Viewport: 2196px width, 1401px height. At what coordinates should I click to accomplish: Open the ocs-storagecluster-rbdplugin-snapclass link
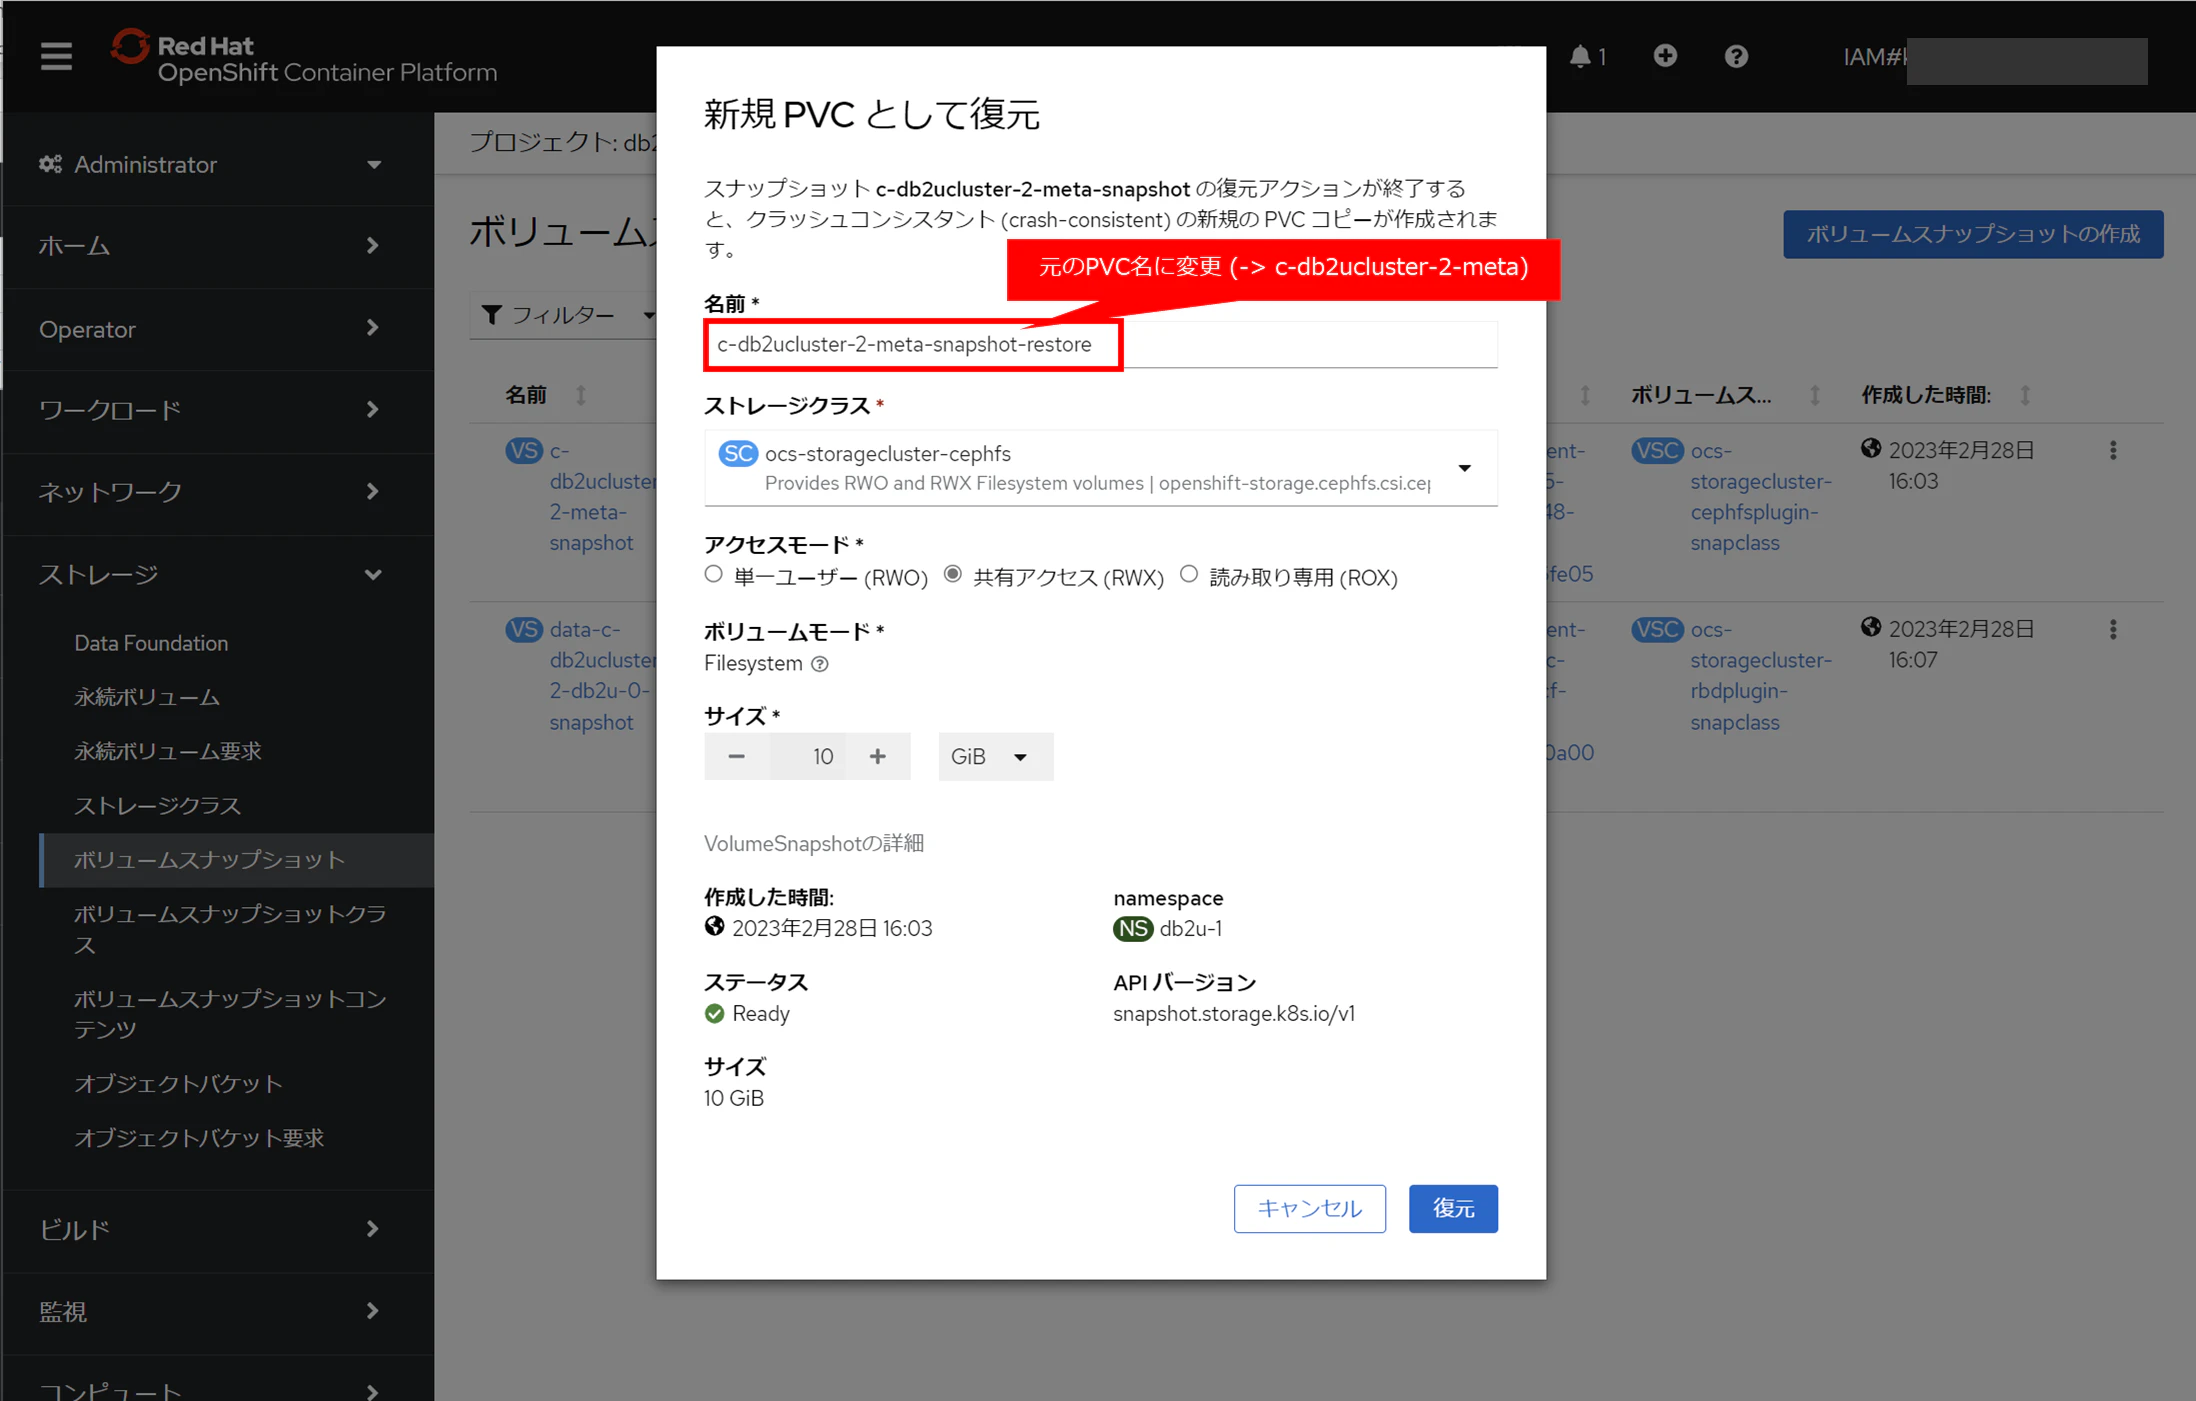coord(1761,676)
